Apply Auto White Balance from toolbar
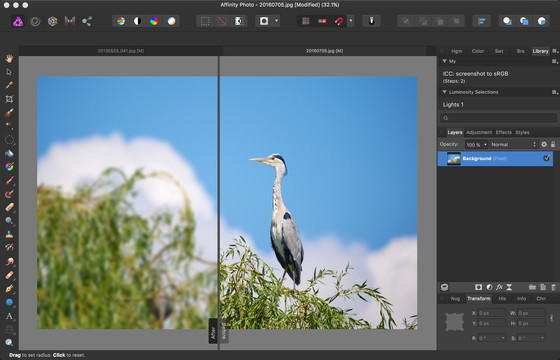 (x=171, y=21)
